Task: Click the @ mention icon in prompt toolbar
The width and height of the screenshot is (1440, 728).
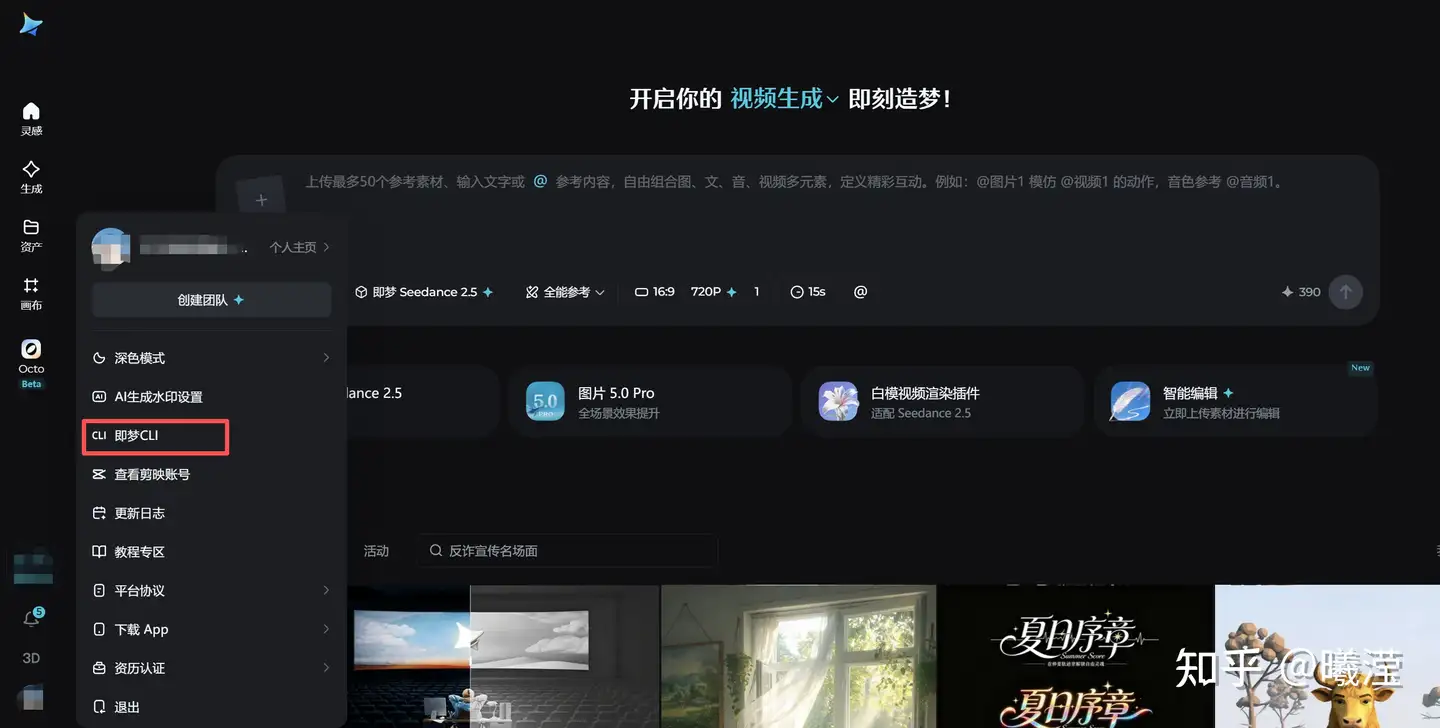Action: tap(860, 292)
